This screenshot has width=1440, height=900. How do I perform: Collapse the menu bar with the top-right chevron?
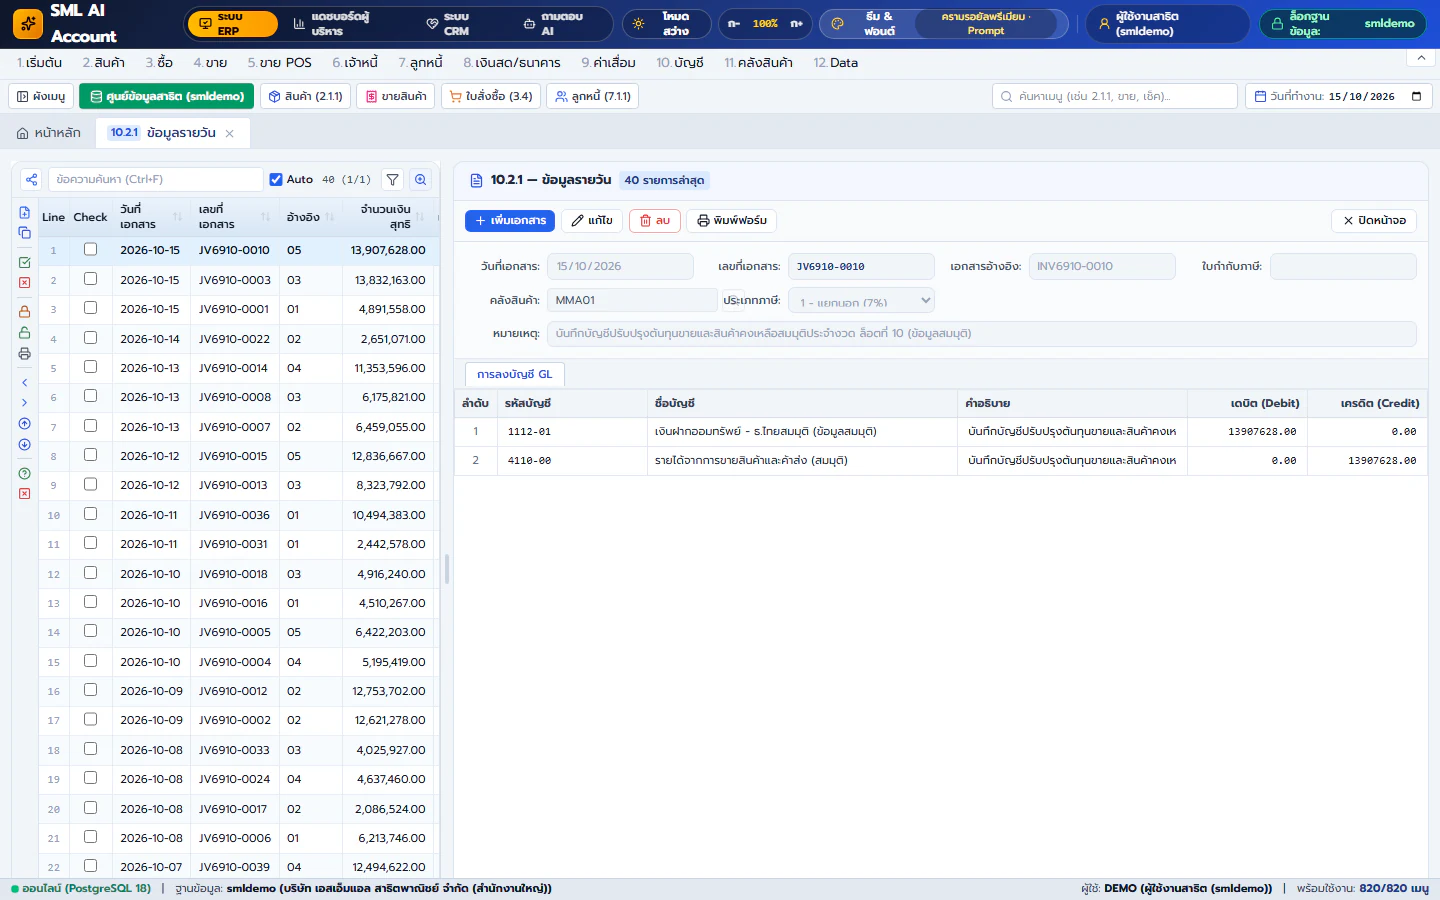pyautogui.click(x=1421, y=58)
